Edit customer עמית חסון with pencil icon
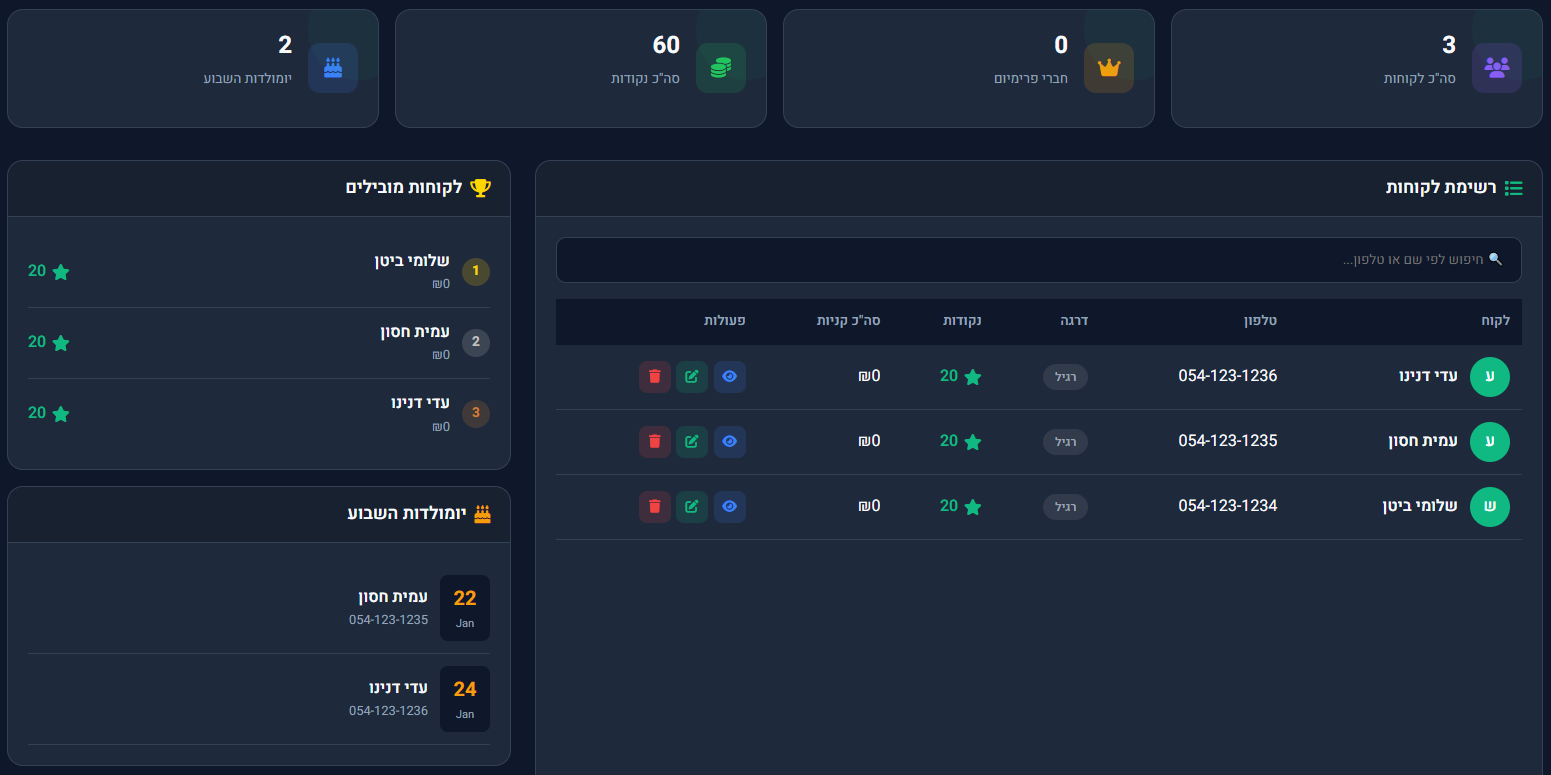The image size is (1551, 775). click(x=692, y=442)
